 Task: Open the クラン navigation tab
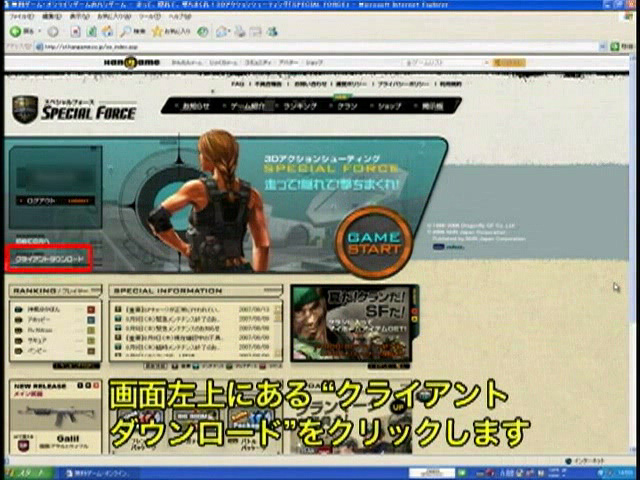coord(347,106)
